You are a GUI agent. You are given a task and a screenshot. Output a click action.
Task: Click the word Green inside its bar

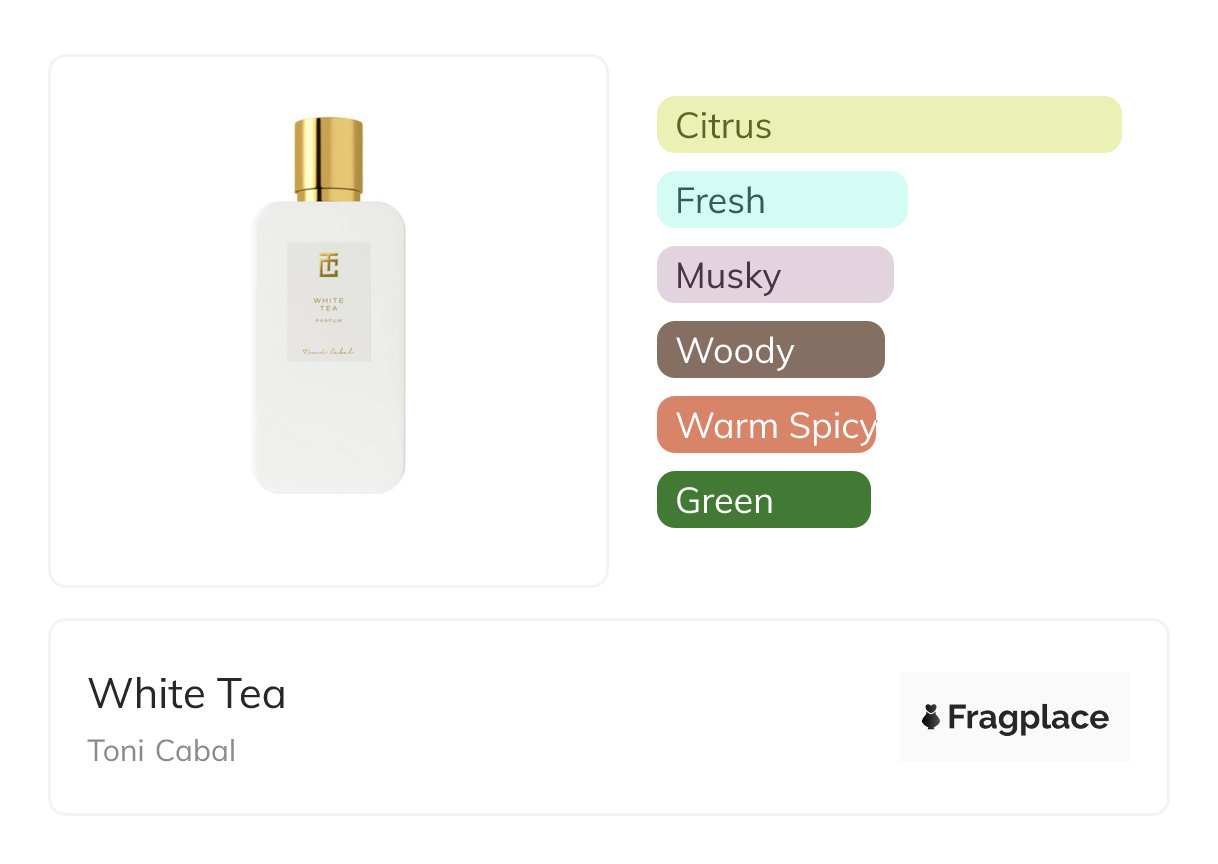(x=724, y=501)
